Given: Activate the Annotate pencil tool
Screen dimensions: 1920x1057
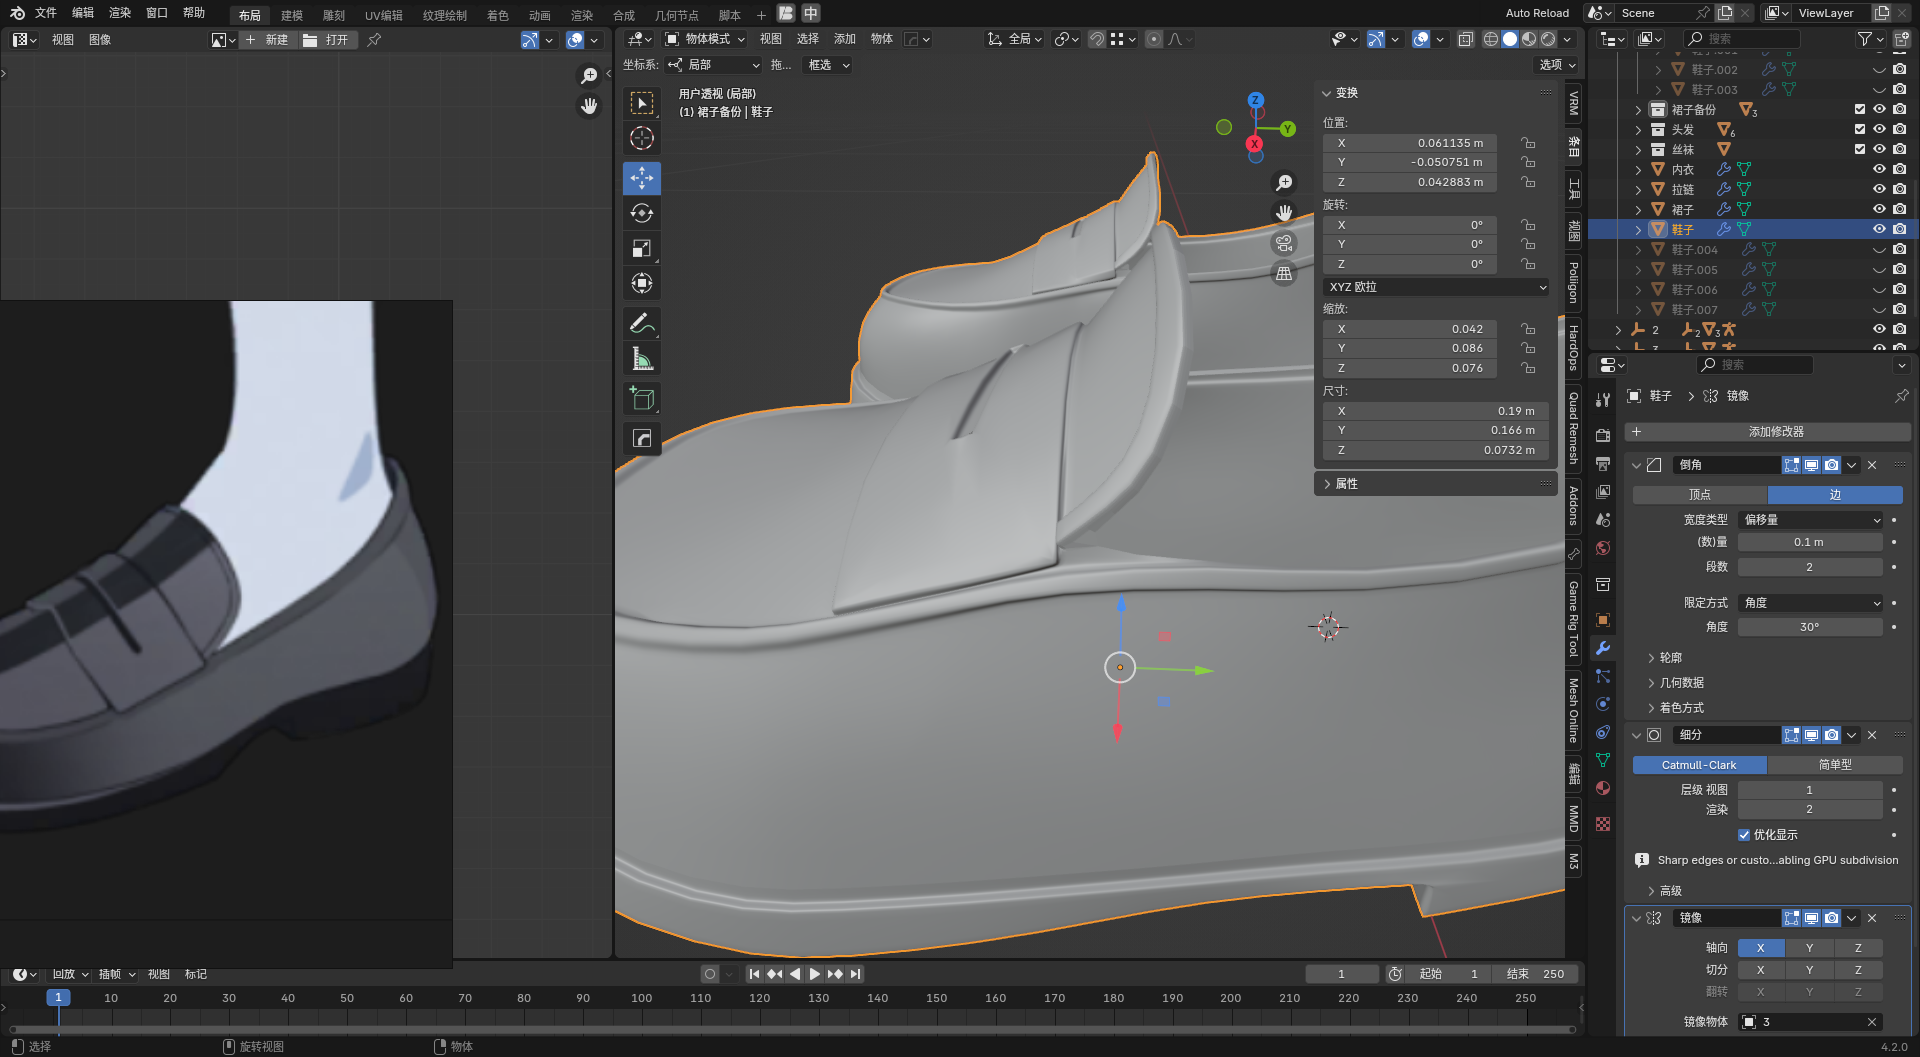Looking at the screenshot, I should coord(641,323).
